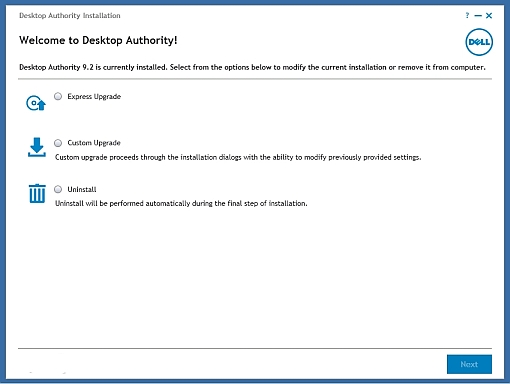Click the Express Upgrade disc arrow icon
This screenshot has height=384, width=510.
[36, 103]
